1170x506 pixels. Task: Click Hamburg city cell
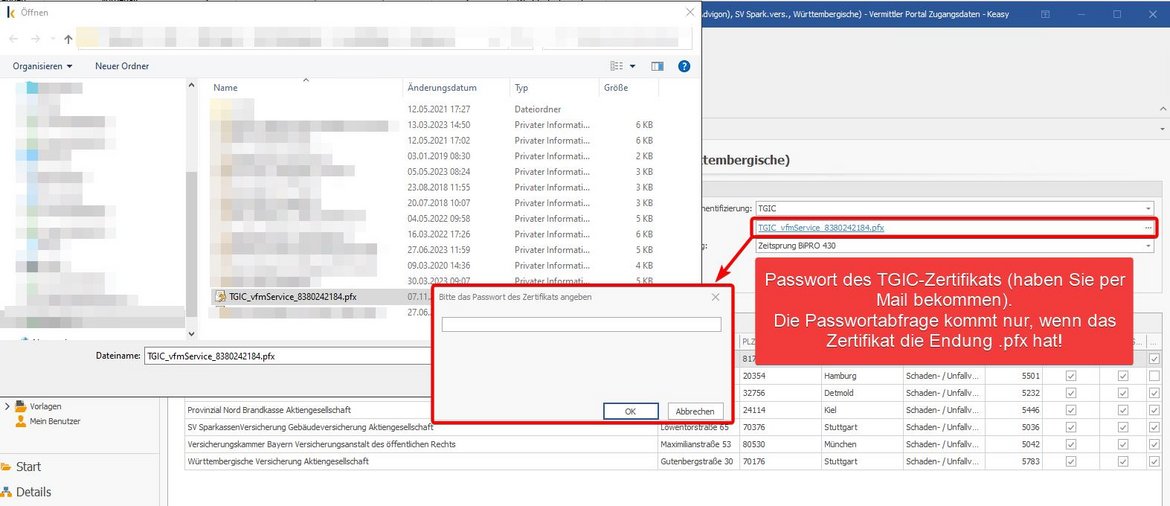tap(862, 375)
